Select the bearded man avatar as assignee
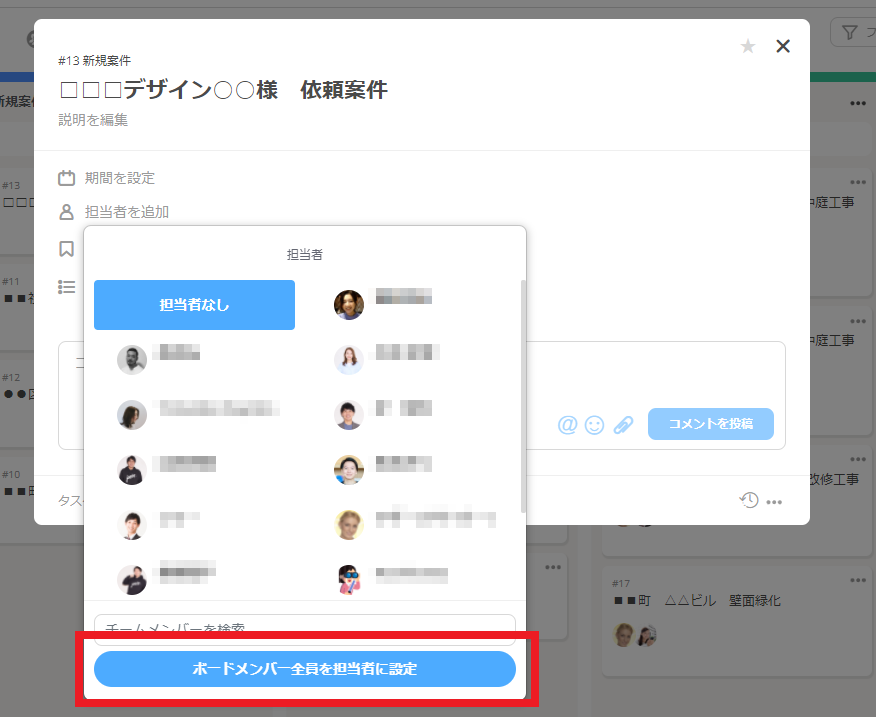This screenshot has width=876, height=717. click(x=132, y=360)
